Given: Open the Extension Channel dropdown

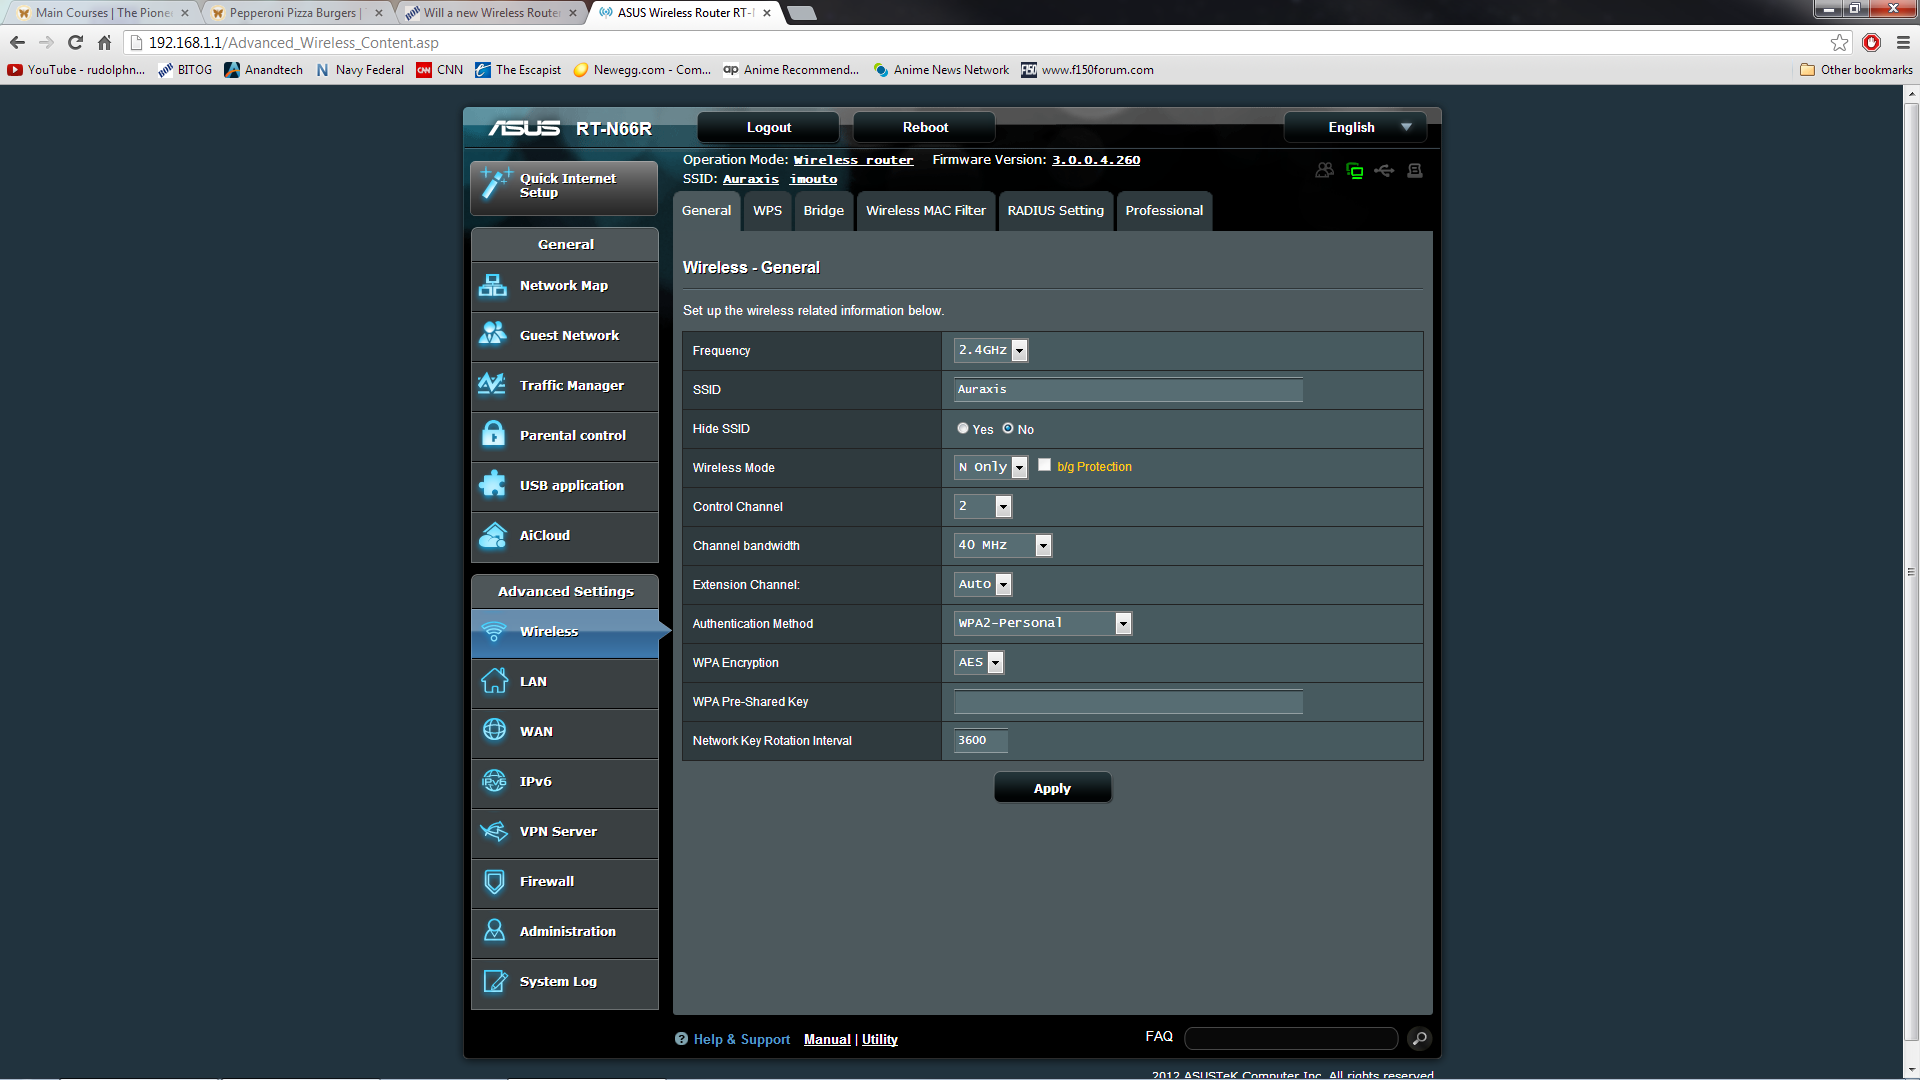Looking at the screenshot, I should pos(983,584).
